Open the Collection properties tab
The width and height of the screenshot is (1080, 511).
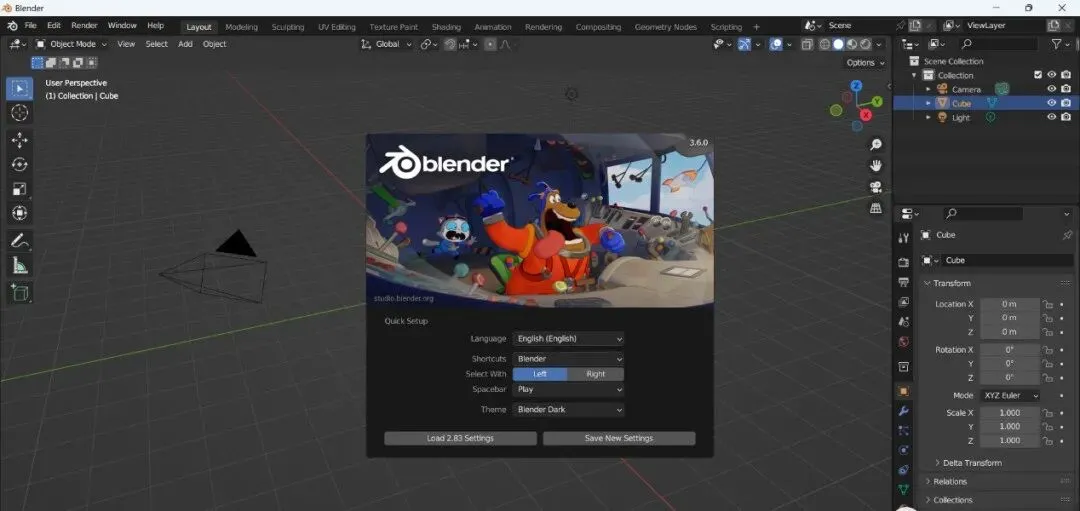pyautogui.click(x=904, y=366)
